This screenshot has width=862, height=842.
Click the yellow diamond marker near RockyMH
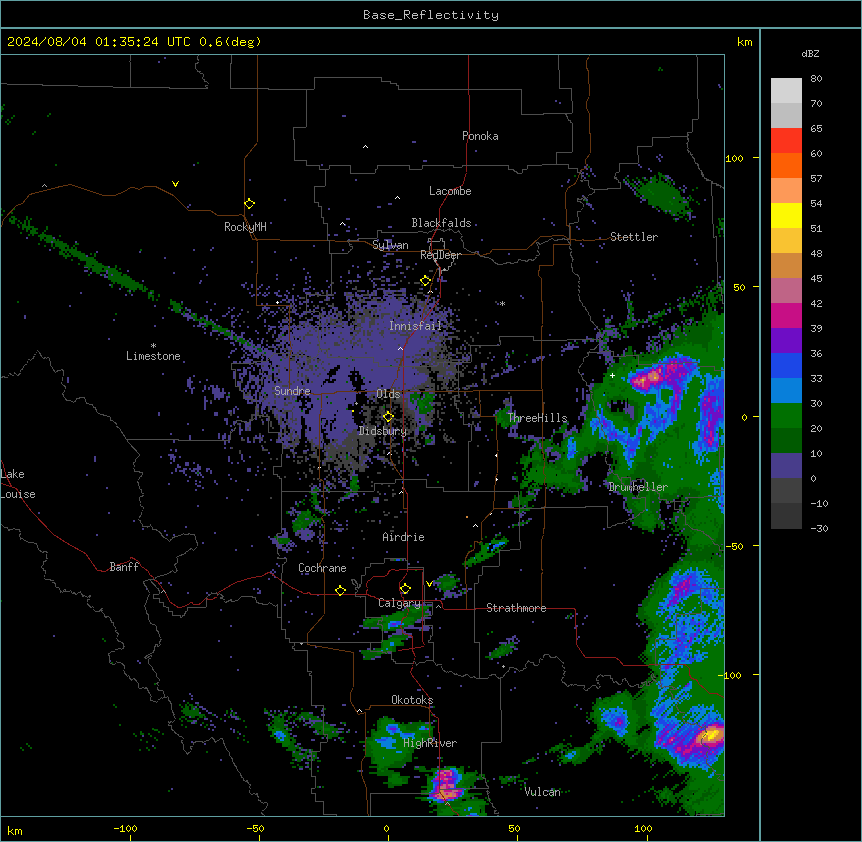[250, 204]
